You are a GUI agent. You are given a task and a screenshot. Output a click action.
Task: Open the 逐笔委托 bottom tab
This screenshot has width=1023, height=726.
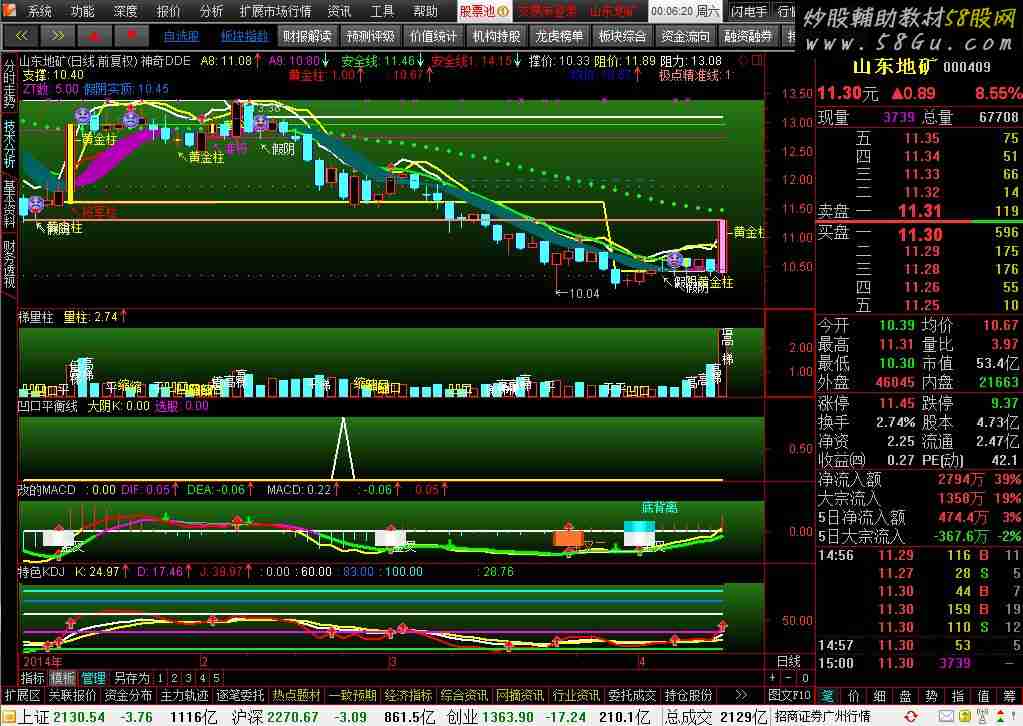[x=241, y=695]
